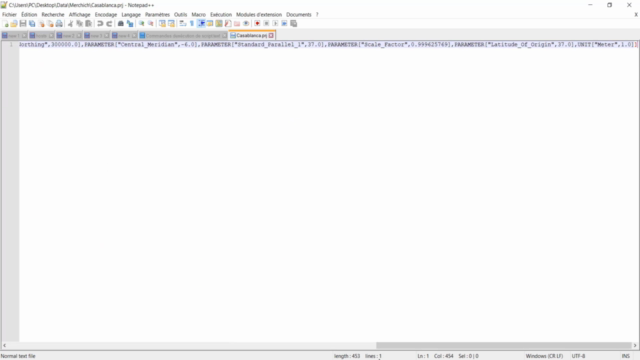Toggle synchronized horizontal scrolling icon
Screen dimensions: 640x360
171,24
